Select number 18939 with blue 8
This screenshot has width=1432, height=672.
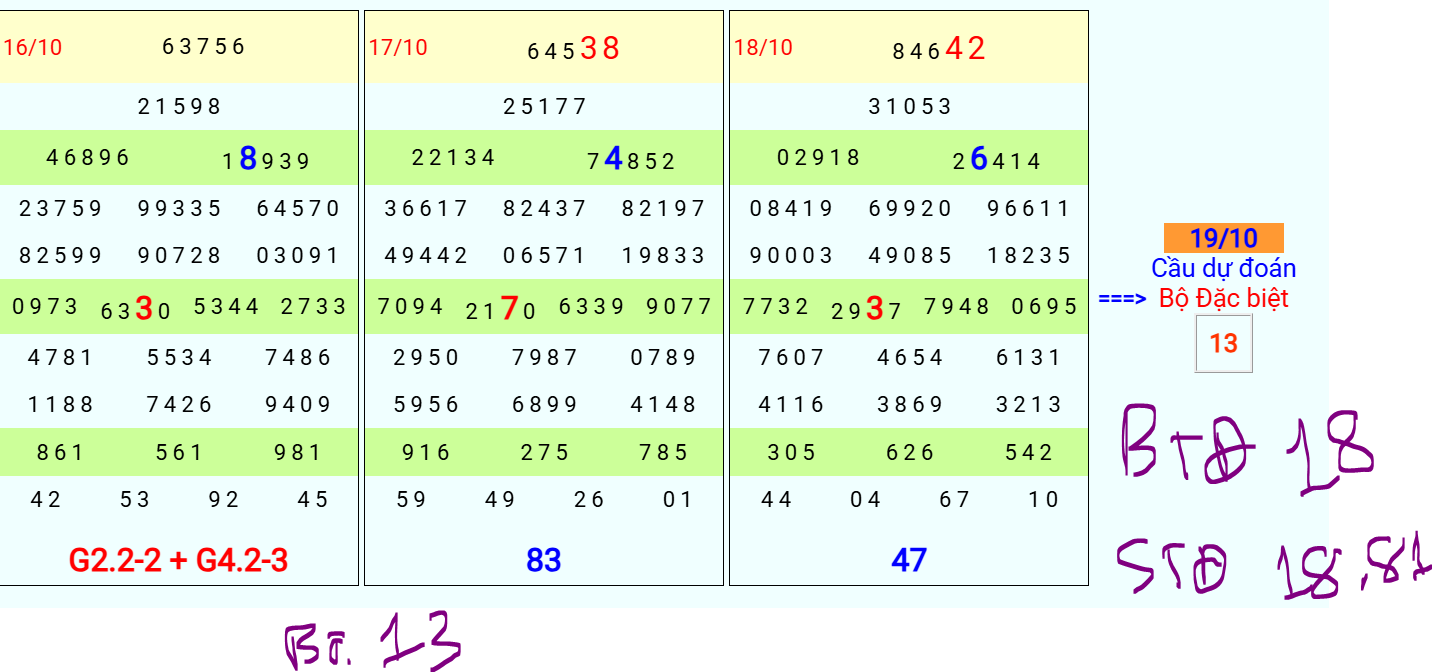click(x=267, y=159)
